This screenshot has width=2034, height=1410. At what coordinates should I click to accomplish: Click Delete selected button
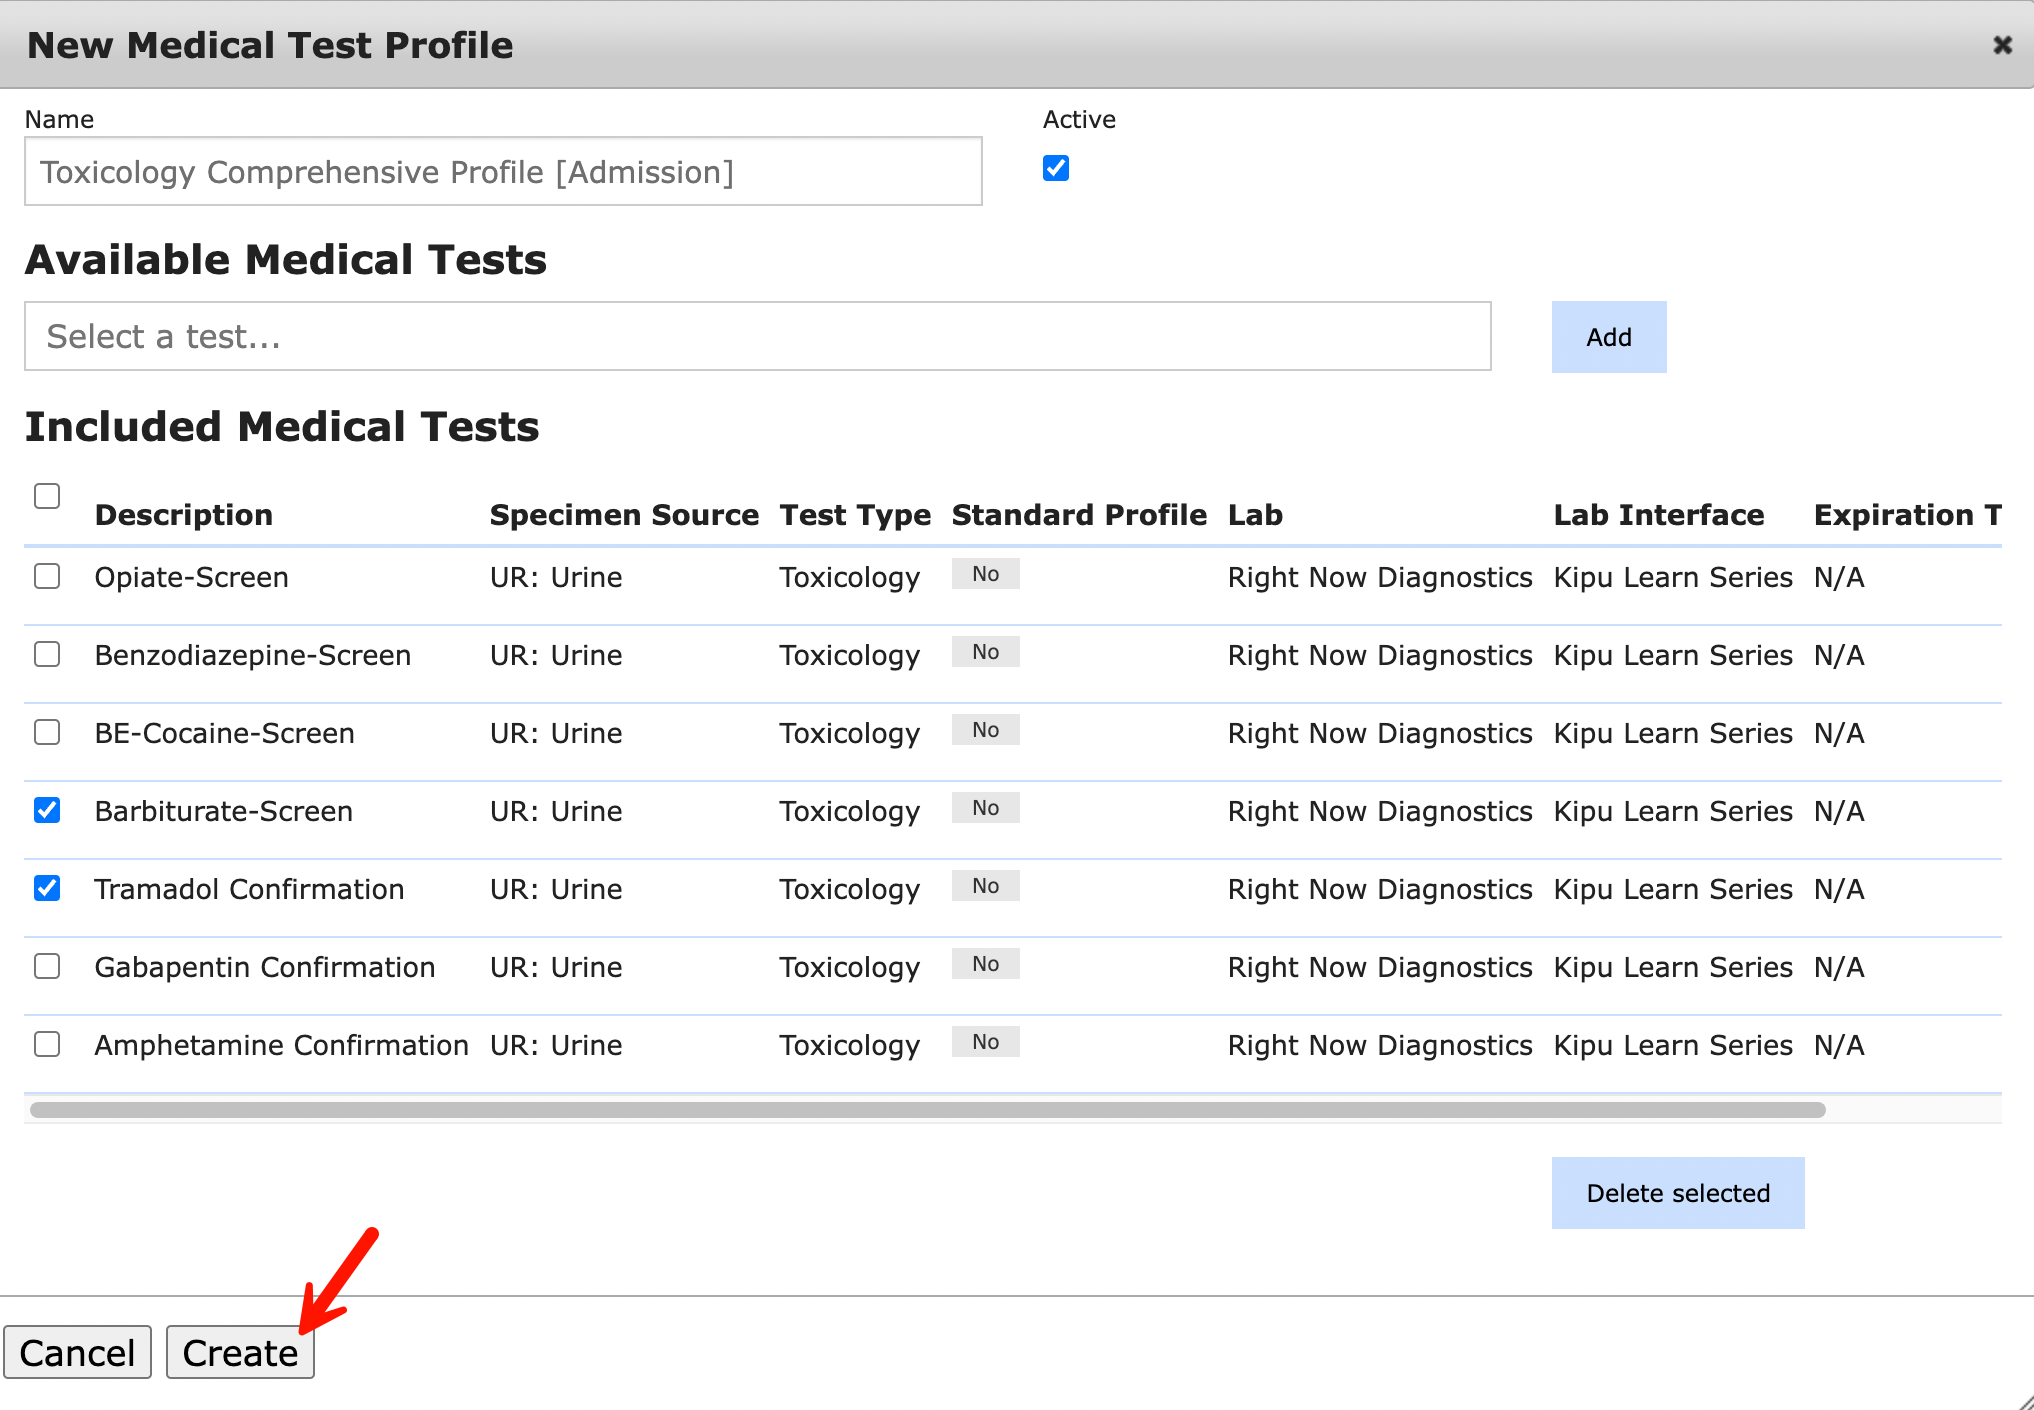[1677, 1193]
